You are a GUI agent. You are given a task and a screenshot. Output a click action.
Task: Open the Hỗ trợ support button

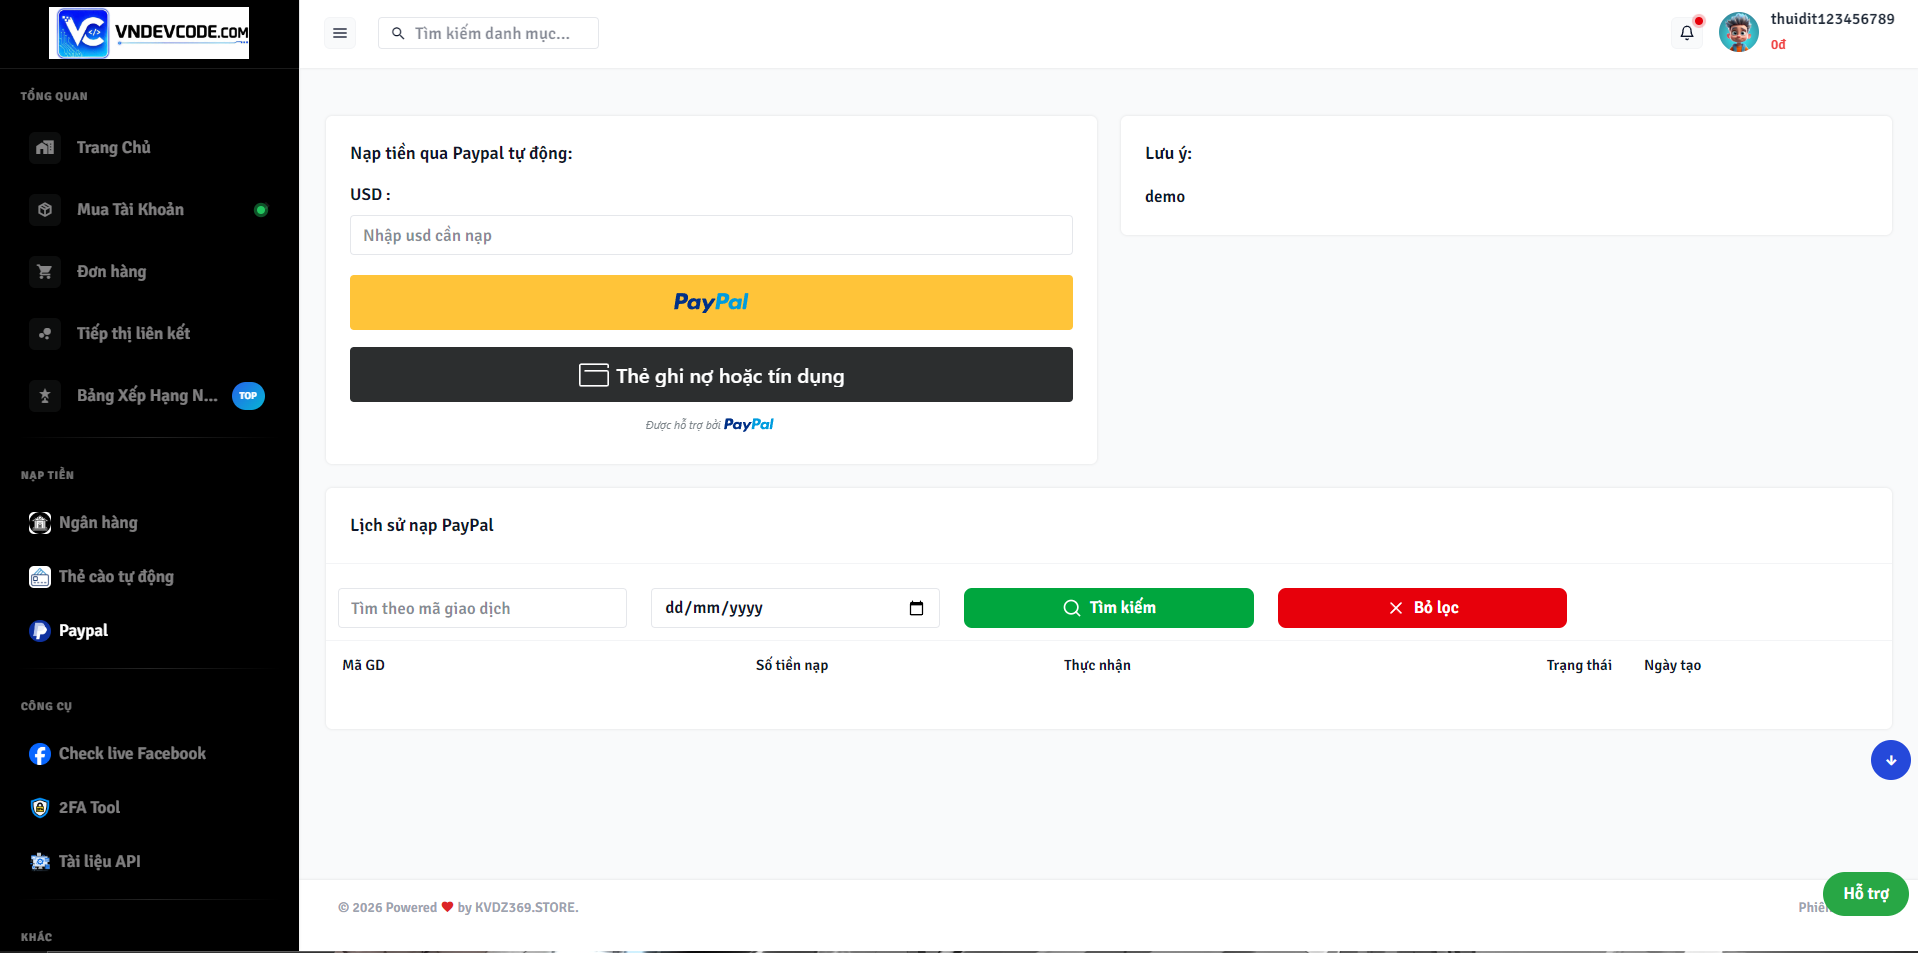coord(1866,894)
